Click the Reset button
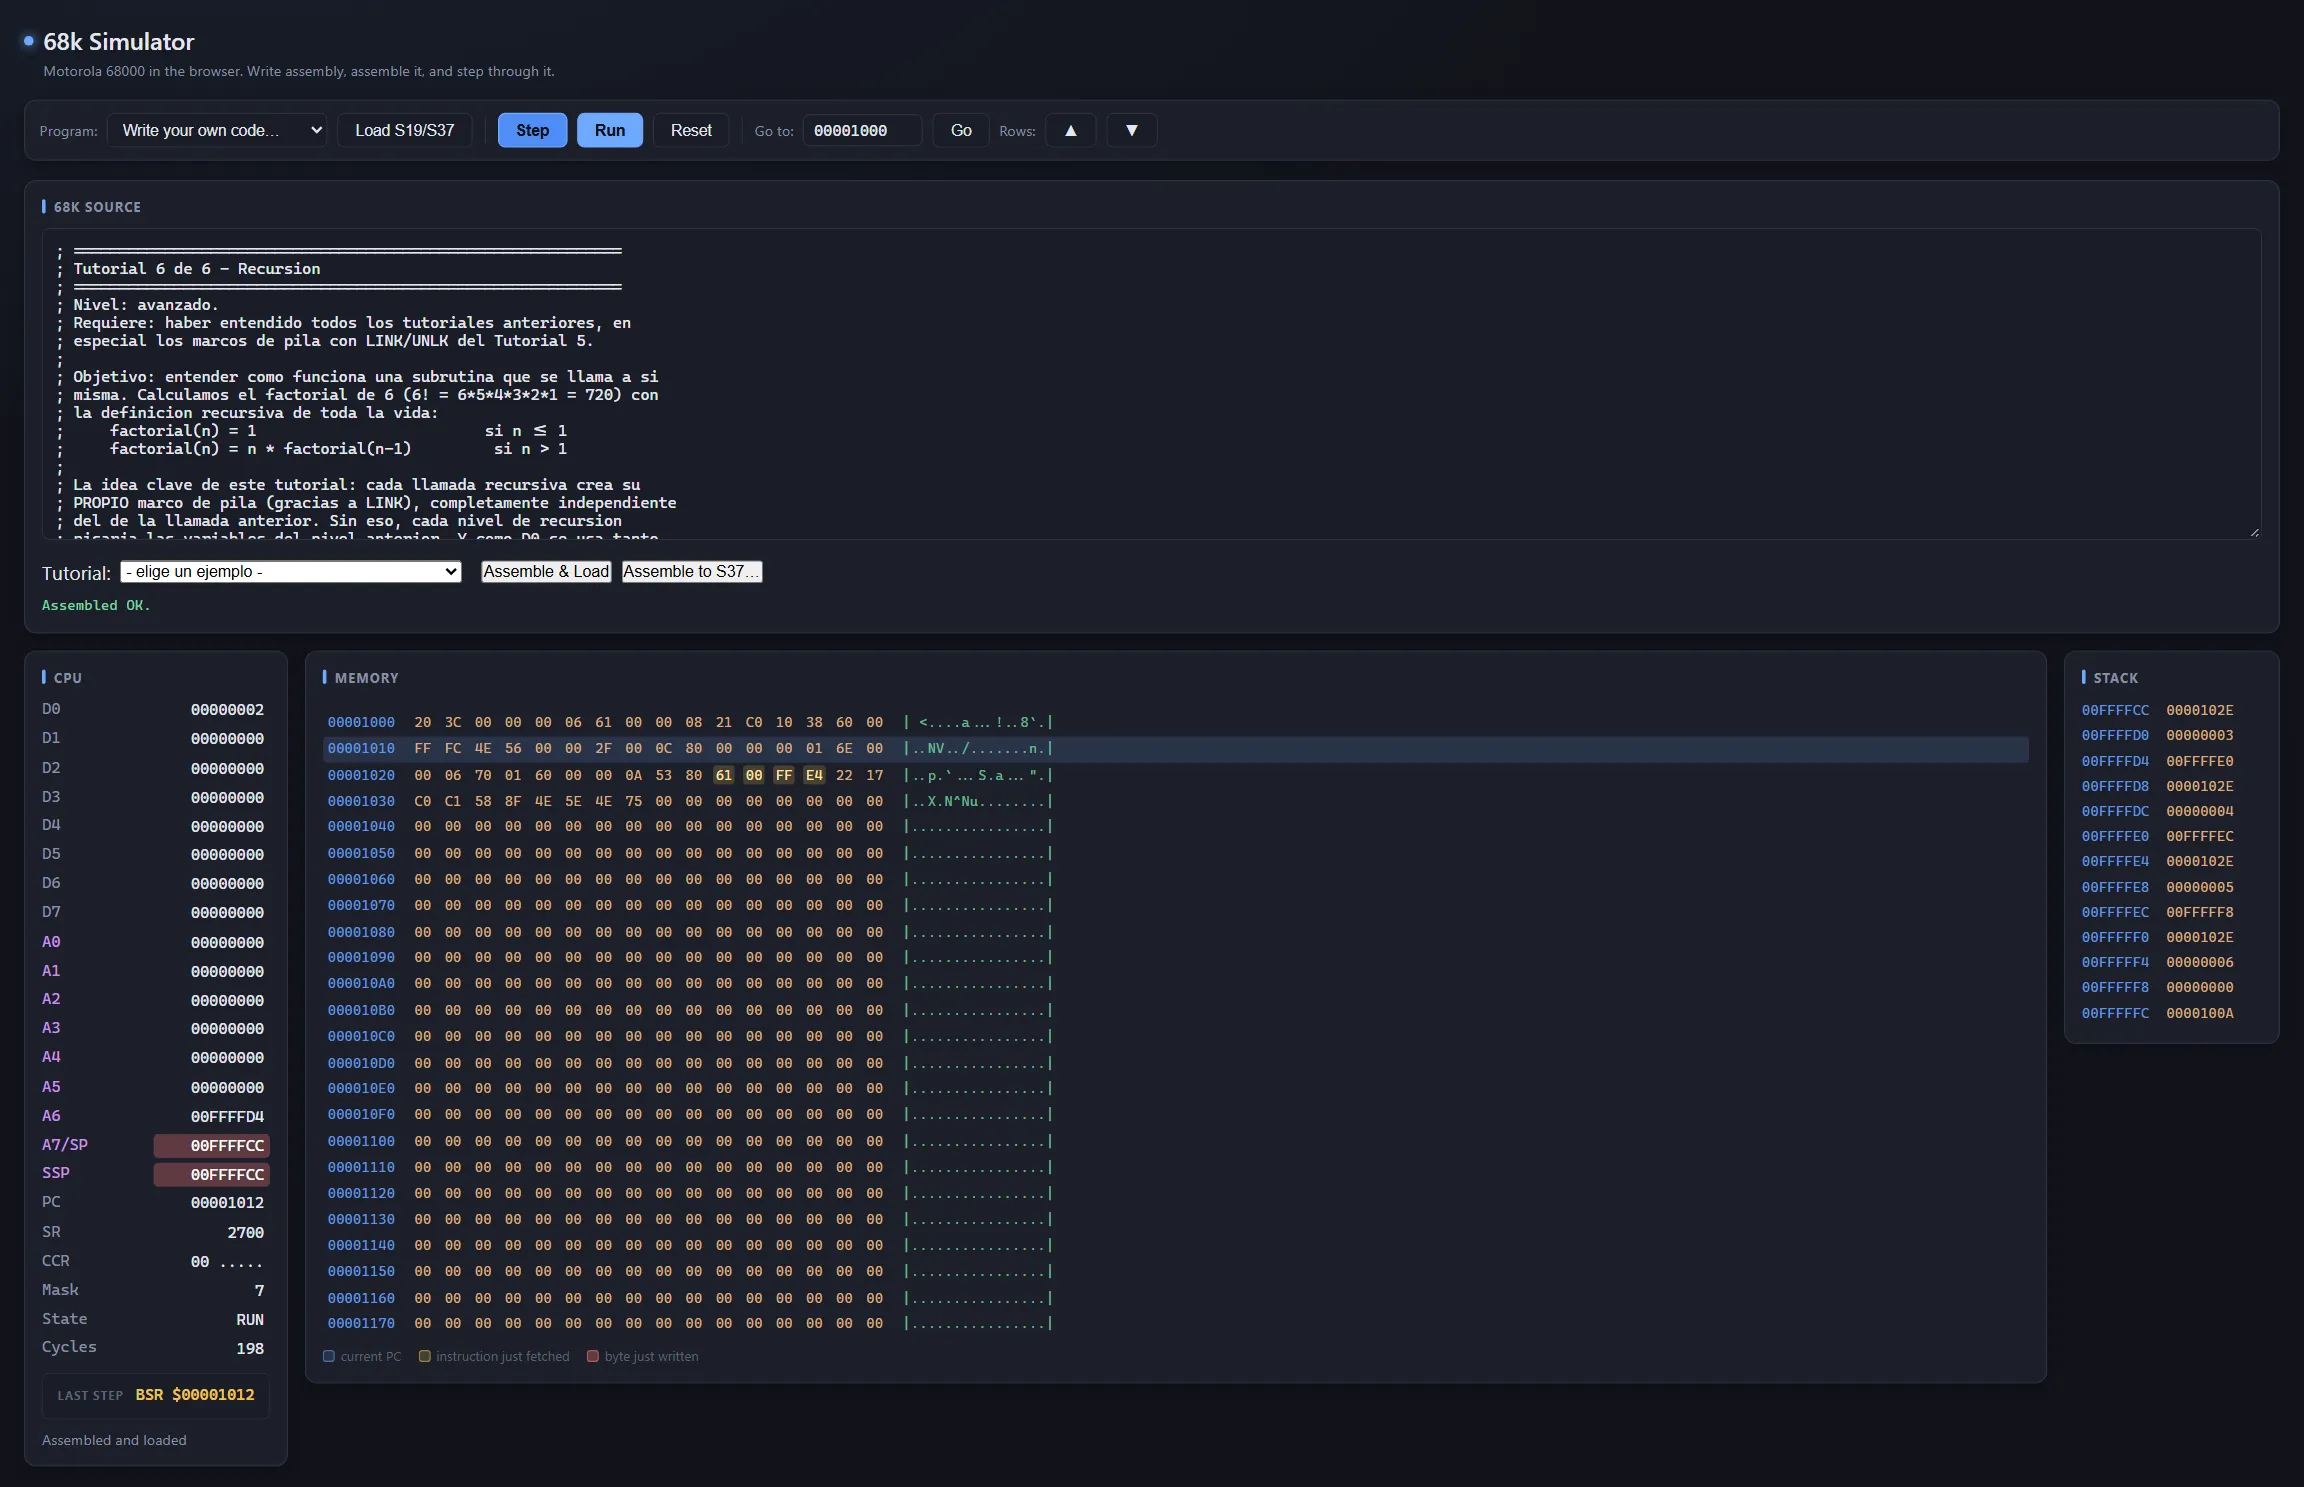The image size is (2304, 1487). tap(691, 130)
